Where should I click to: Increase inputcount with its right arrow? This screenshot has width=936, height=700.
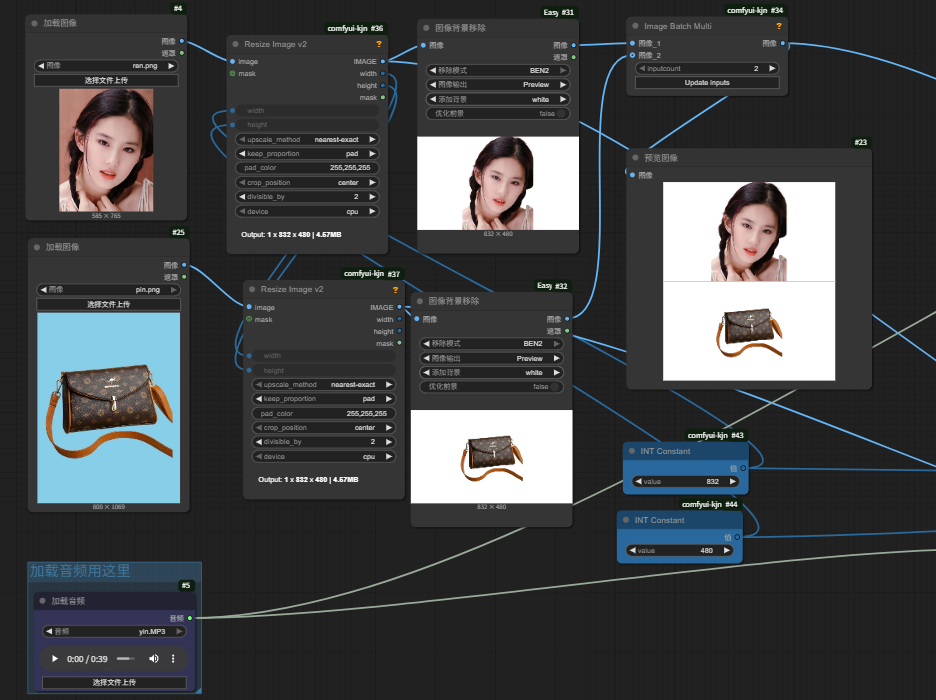click(771, 68)
